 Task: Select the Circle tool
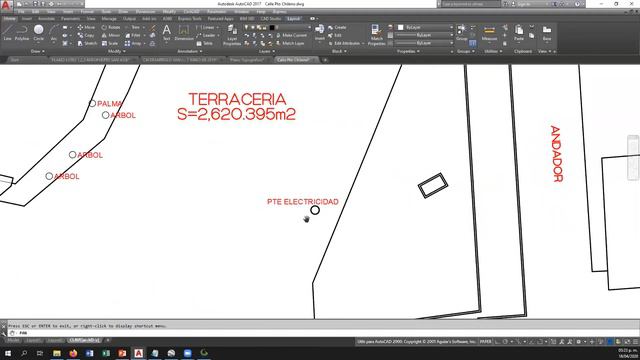tap(38, 32)
